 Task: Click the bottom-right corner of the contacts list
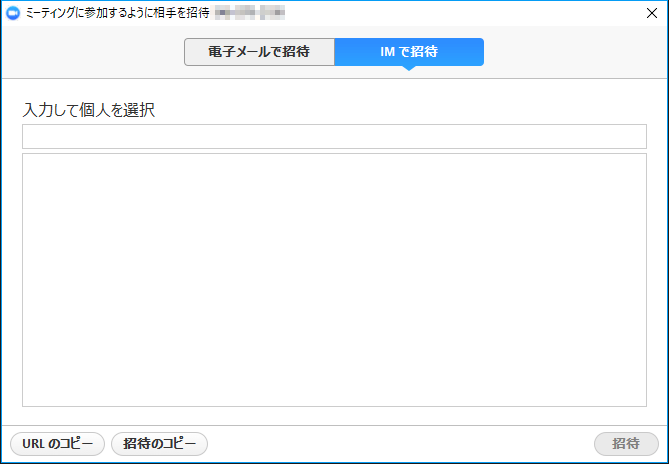[x=642, y=402]
